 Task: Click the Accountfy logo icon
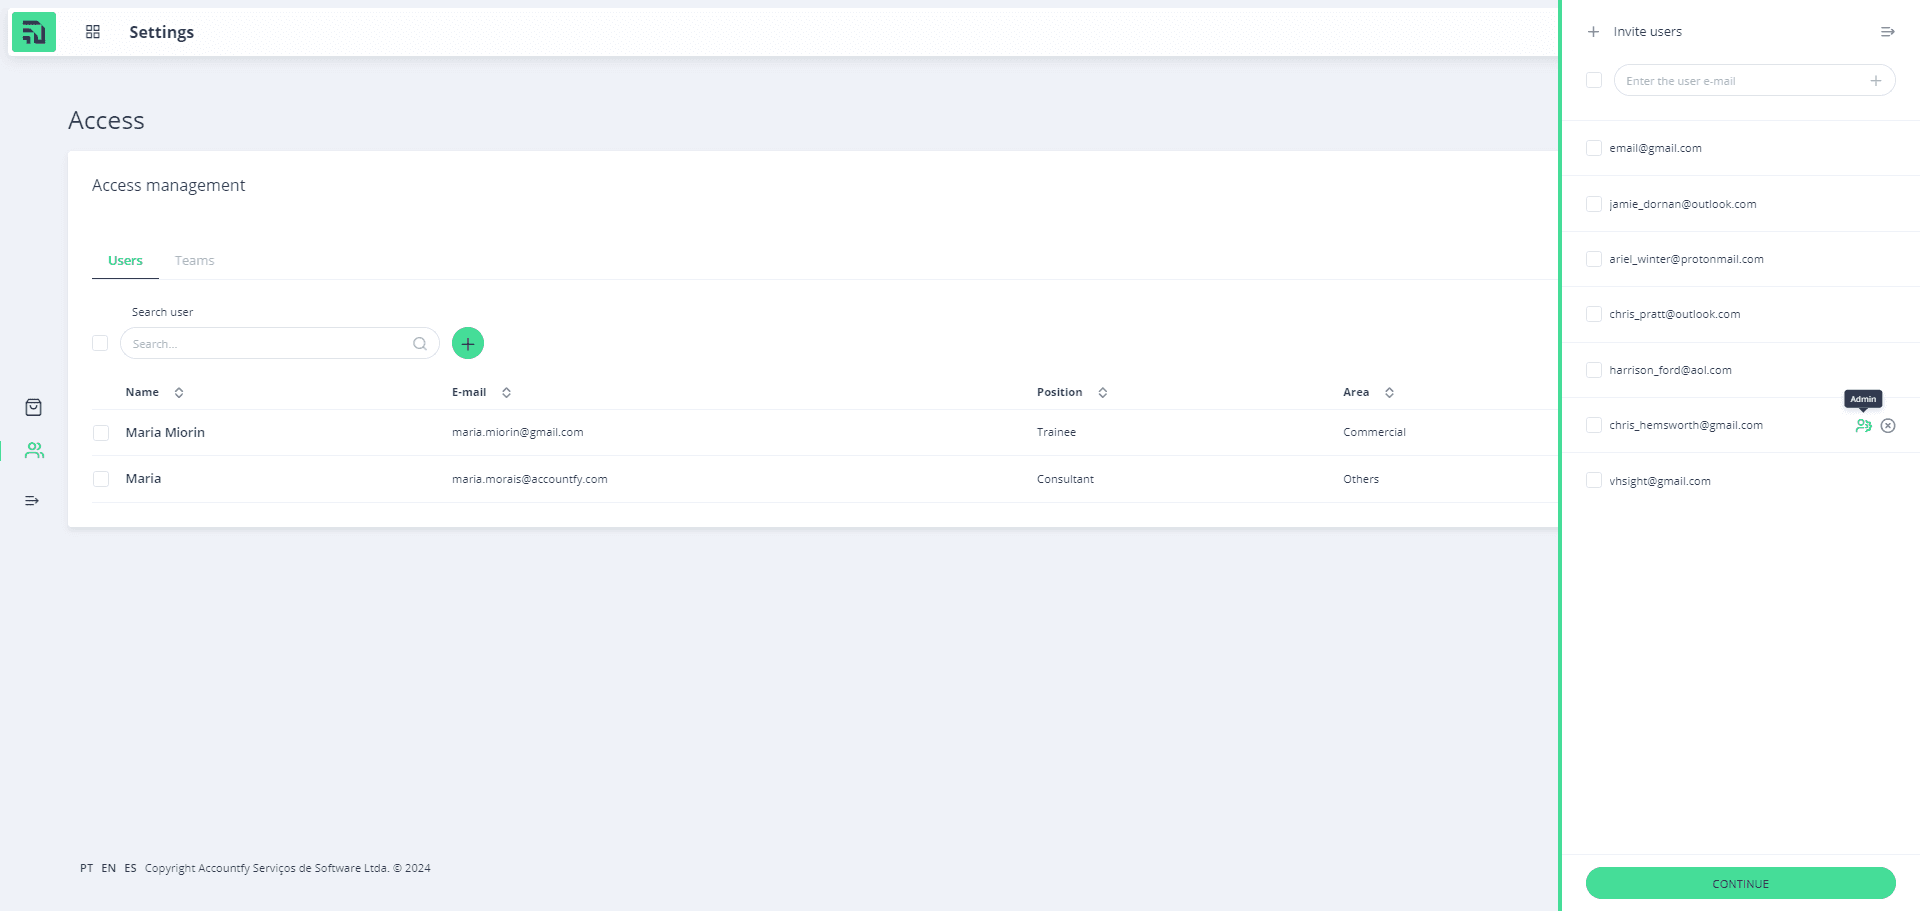(34, 32)
